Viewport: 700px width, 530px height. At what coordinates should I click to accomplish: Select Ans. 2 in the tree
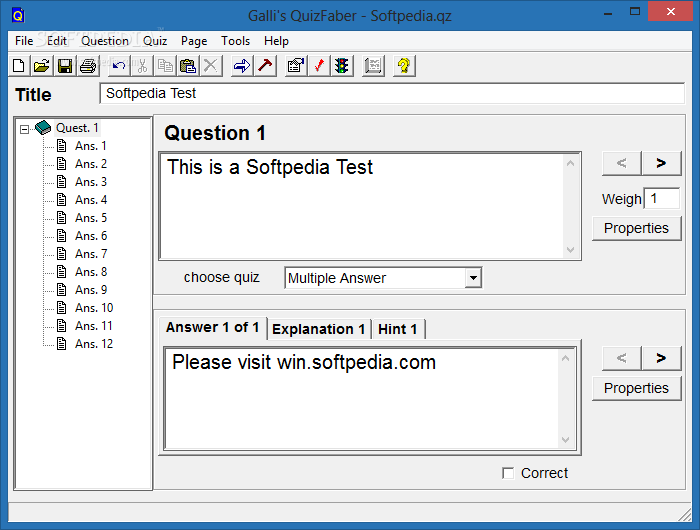click(91, 164)
